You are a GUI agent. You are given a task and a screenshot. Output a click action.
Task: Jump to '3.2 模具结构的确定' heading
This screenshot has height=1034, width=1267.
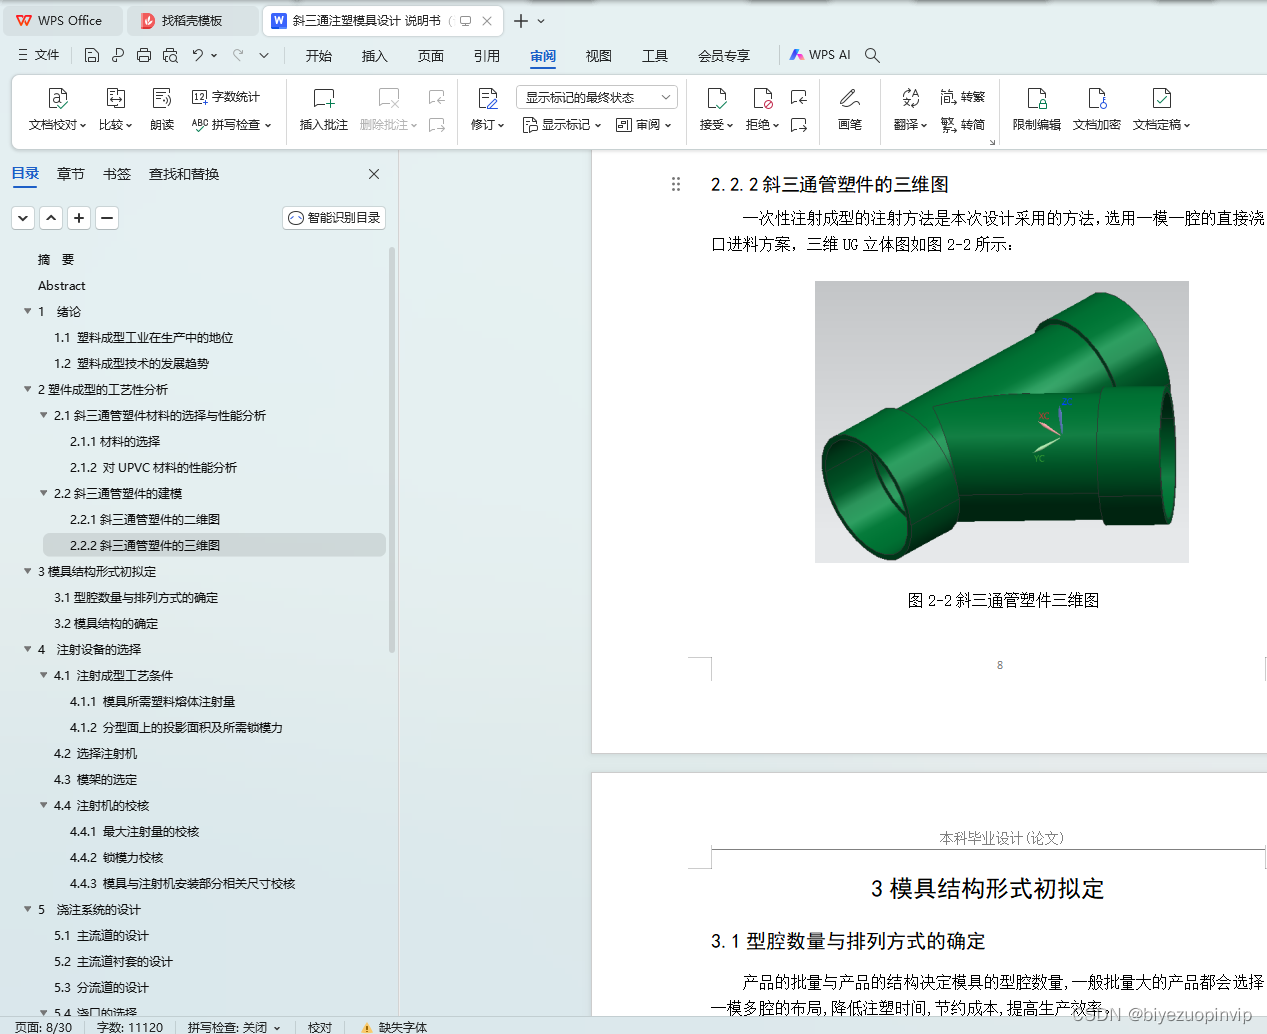pyautogui.click(x=106, y=623)
